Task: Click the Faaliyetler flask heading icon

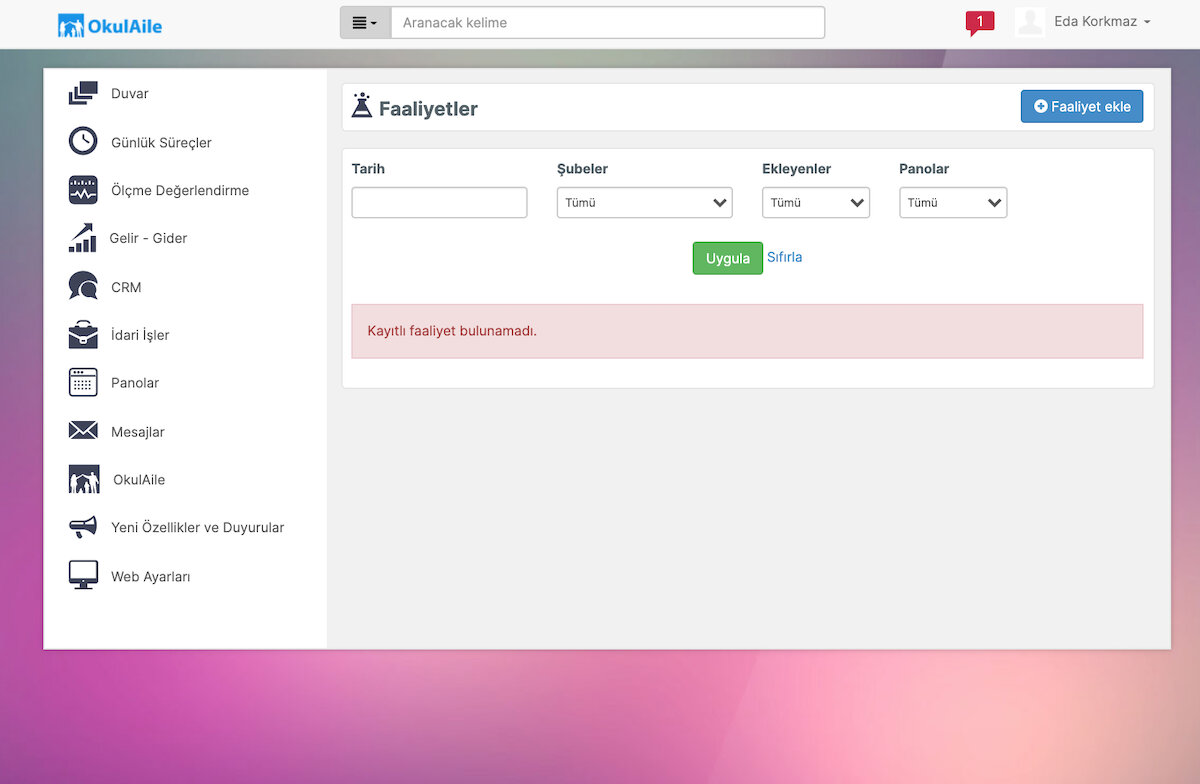Action: click(362, 106)
